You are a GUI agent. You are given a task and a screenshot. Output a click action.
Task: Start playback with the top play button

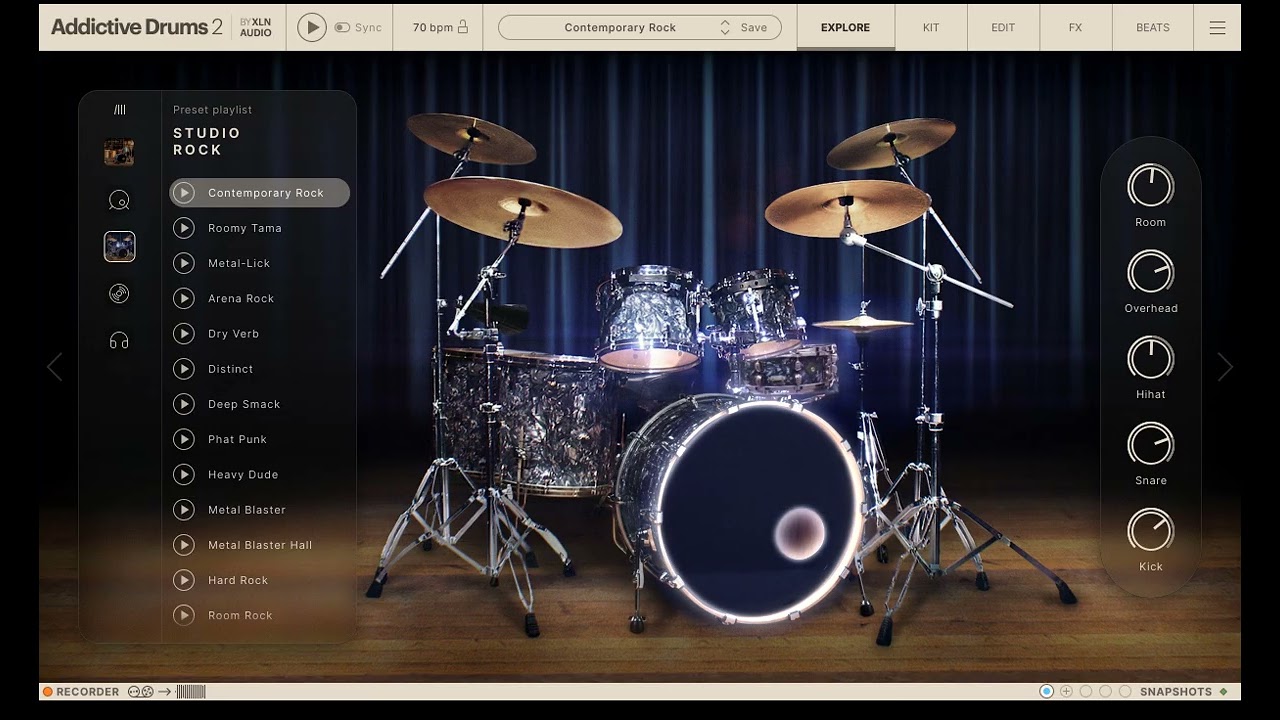[x=312, y=28]
